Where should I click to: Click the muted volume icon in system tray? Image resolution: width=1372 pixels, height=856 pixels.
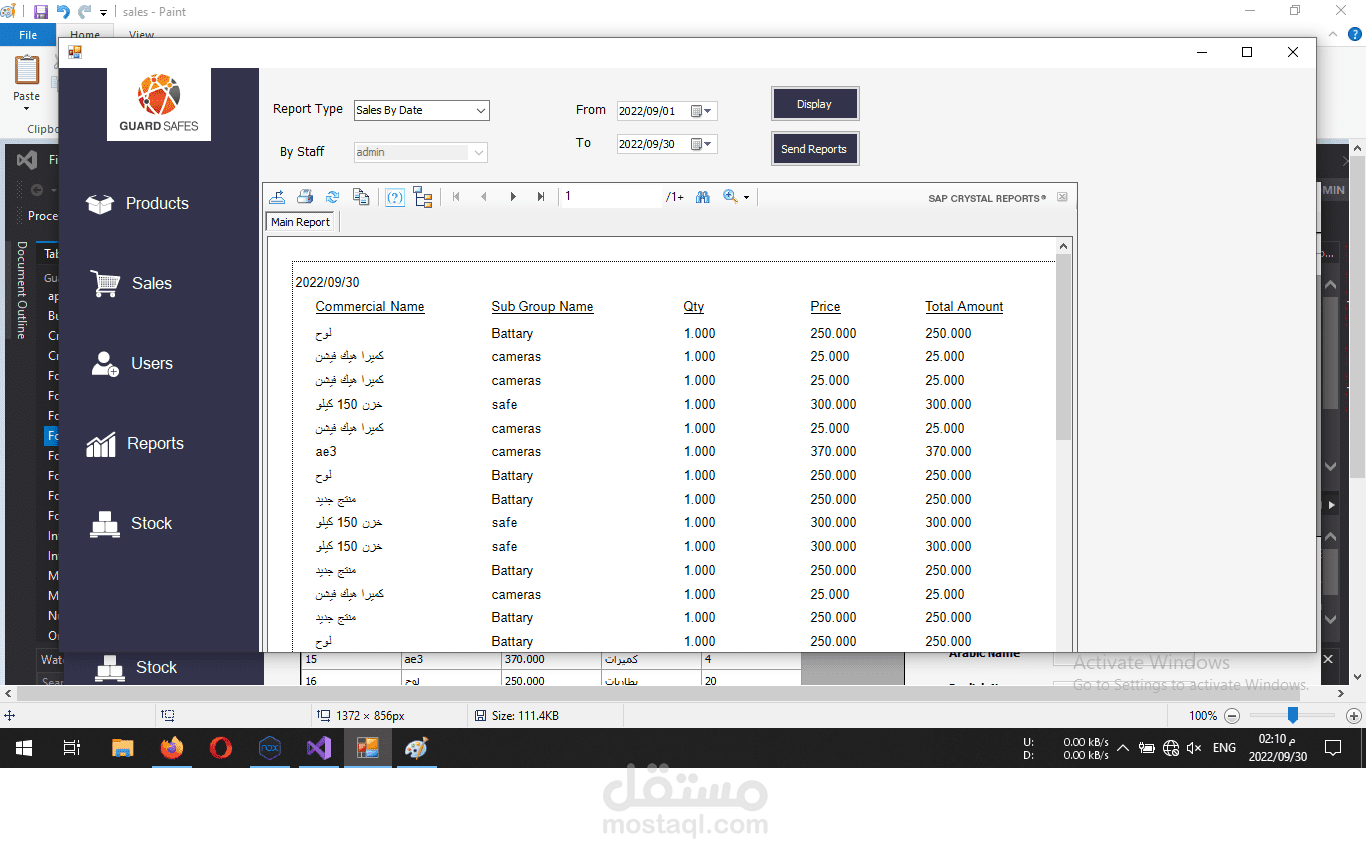click(1195, 748)
